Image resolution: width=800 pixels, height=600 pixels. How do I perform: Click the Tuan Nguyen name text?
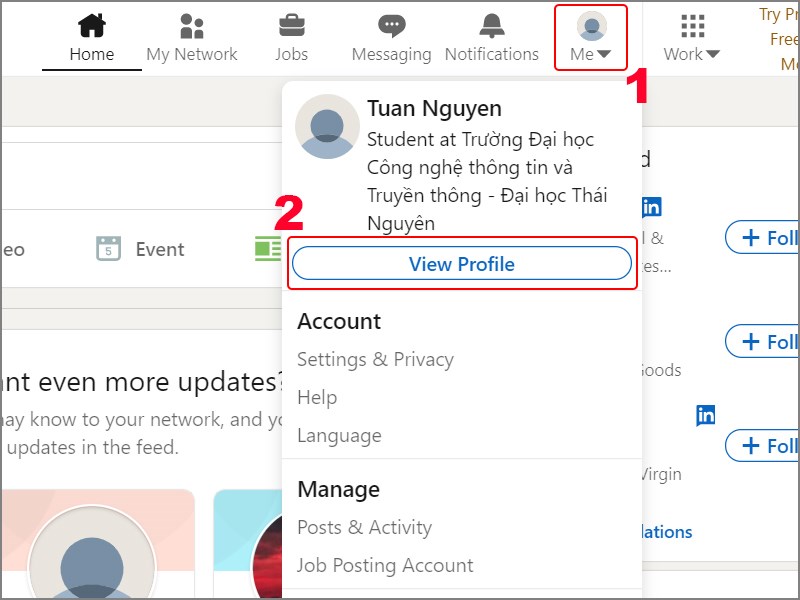[x=434, y=109]
